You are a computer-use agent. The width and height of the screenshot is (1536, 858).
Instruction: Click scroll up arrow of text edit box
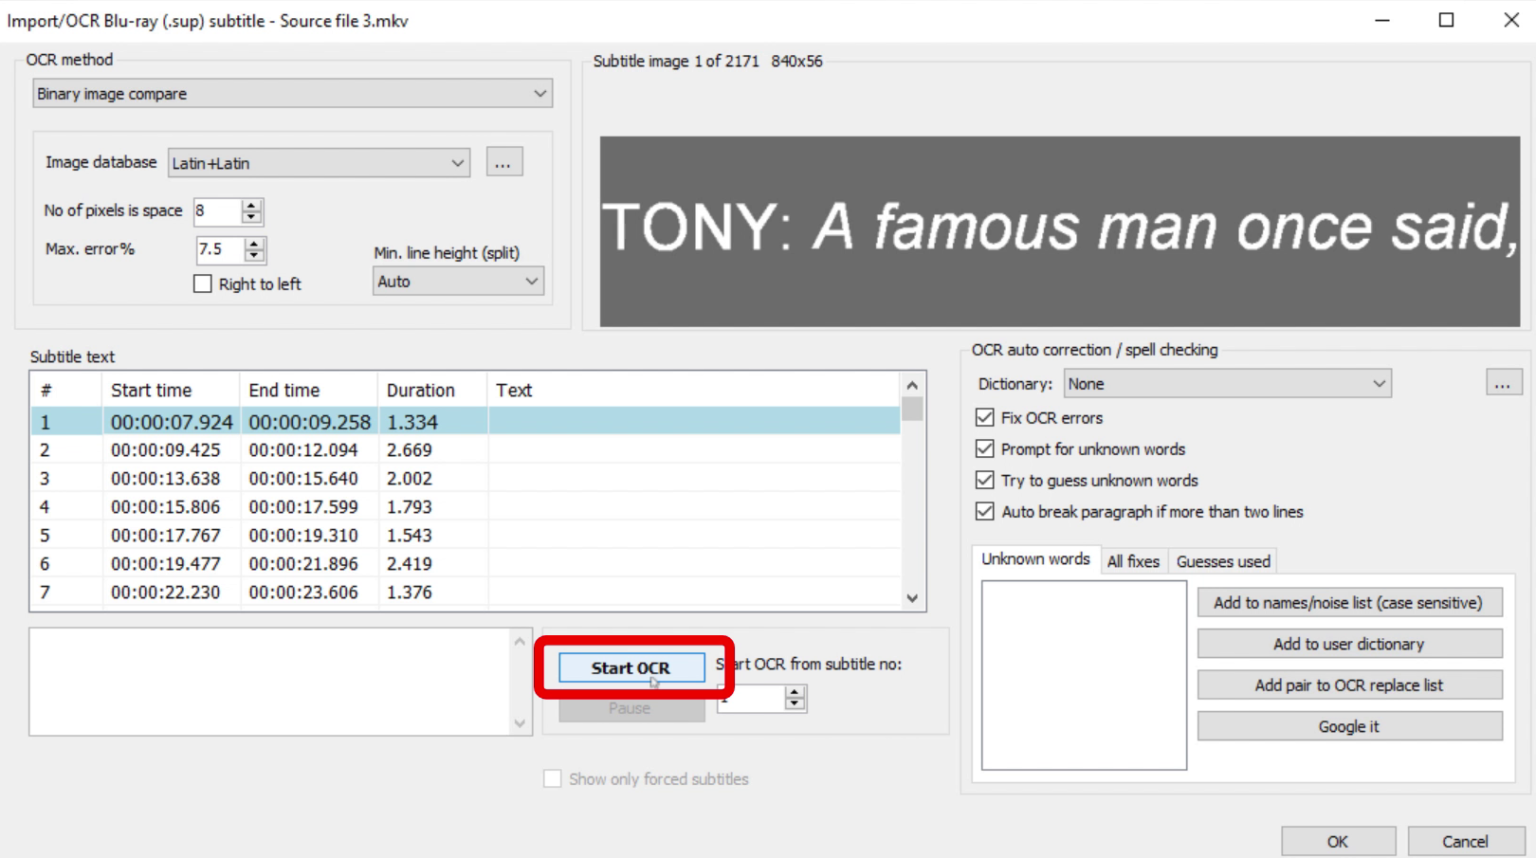click(x=520, y=641)
